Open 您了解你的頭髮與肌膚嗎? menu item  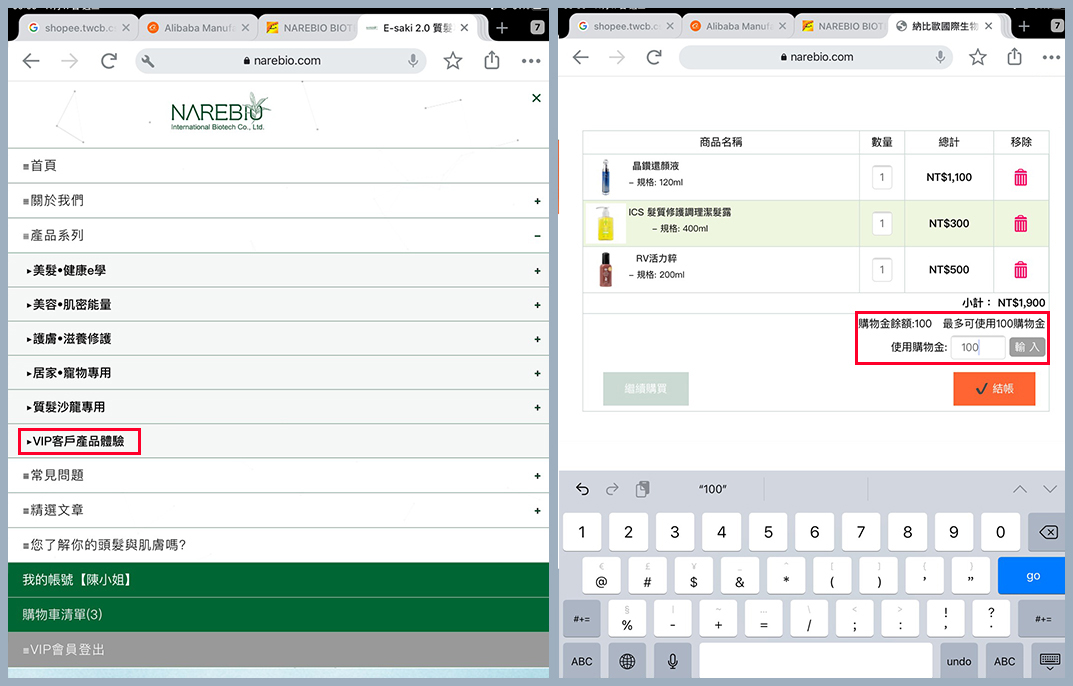[279, 545]
